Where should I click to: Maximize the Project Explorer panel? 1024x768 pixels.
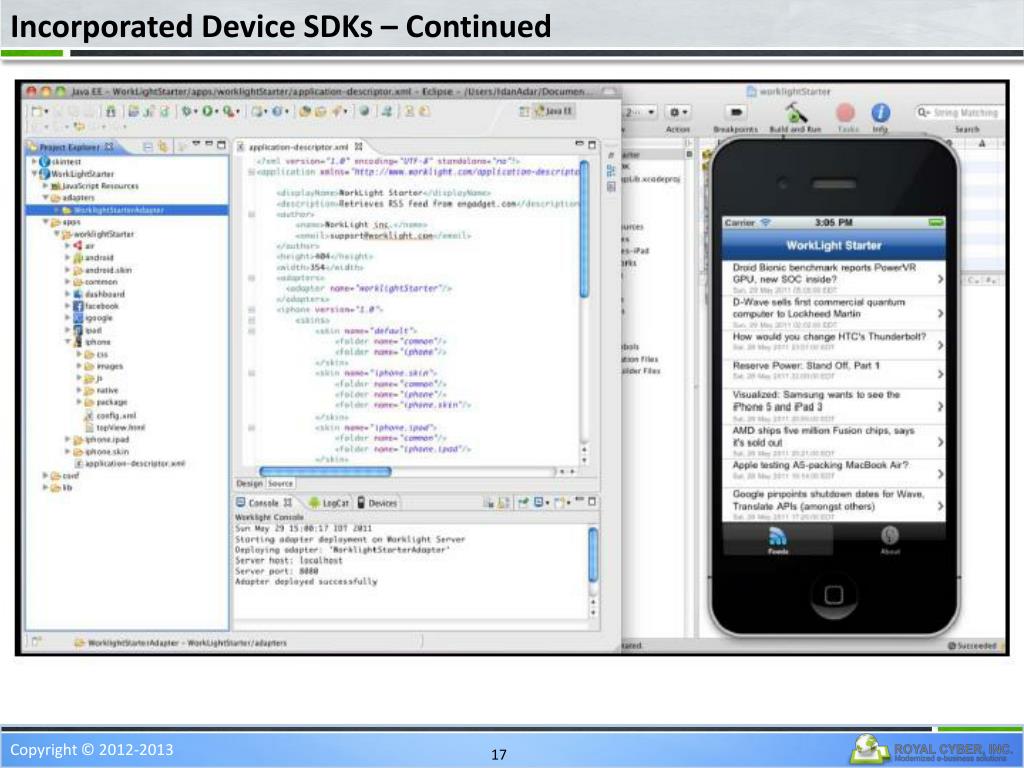tap(221, 144)
